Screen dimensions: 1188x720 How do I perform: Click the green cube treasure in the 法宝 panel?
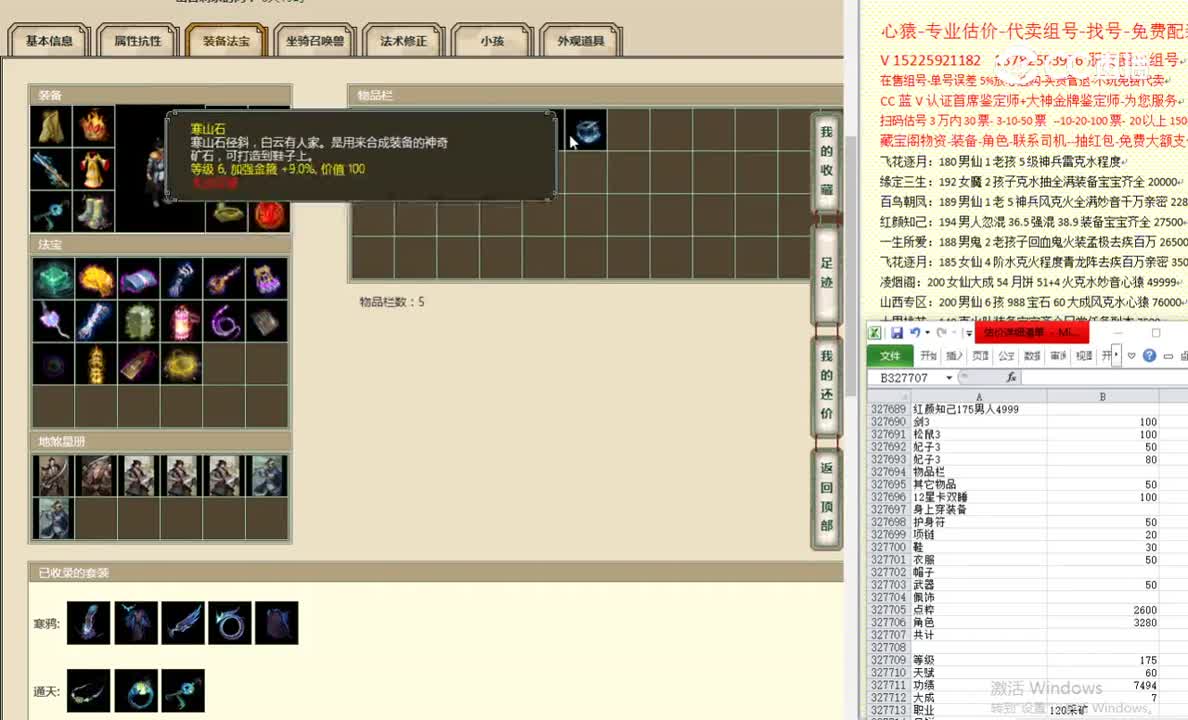(x=53, y=280)
